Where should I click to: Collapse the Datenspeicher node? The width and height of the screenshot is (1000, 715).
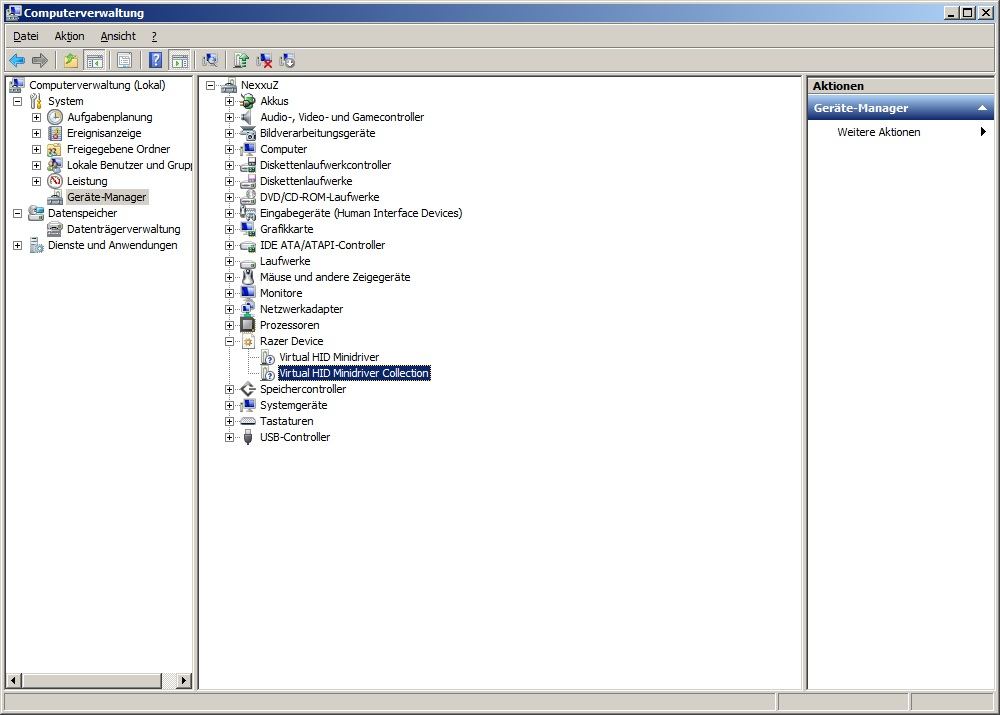(18, 213)
